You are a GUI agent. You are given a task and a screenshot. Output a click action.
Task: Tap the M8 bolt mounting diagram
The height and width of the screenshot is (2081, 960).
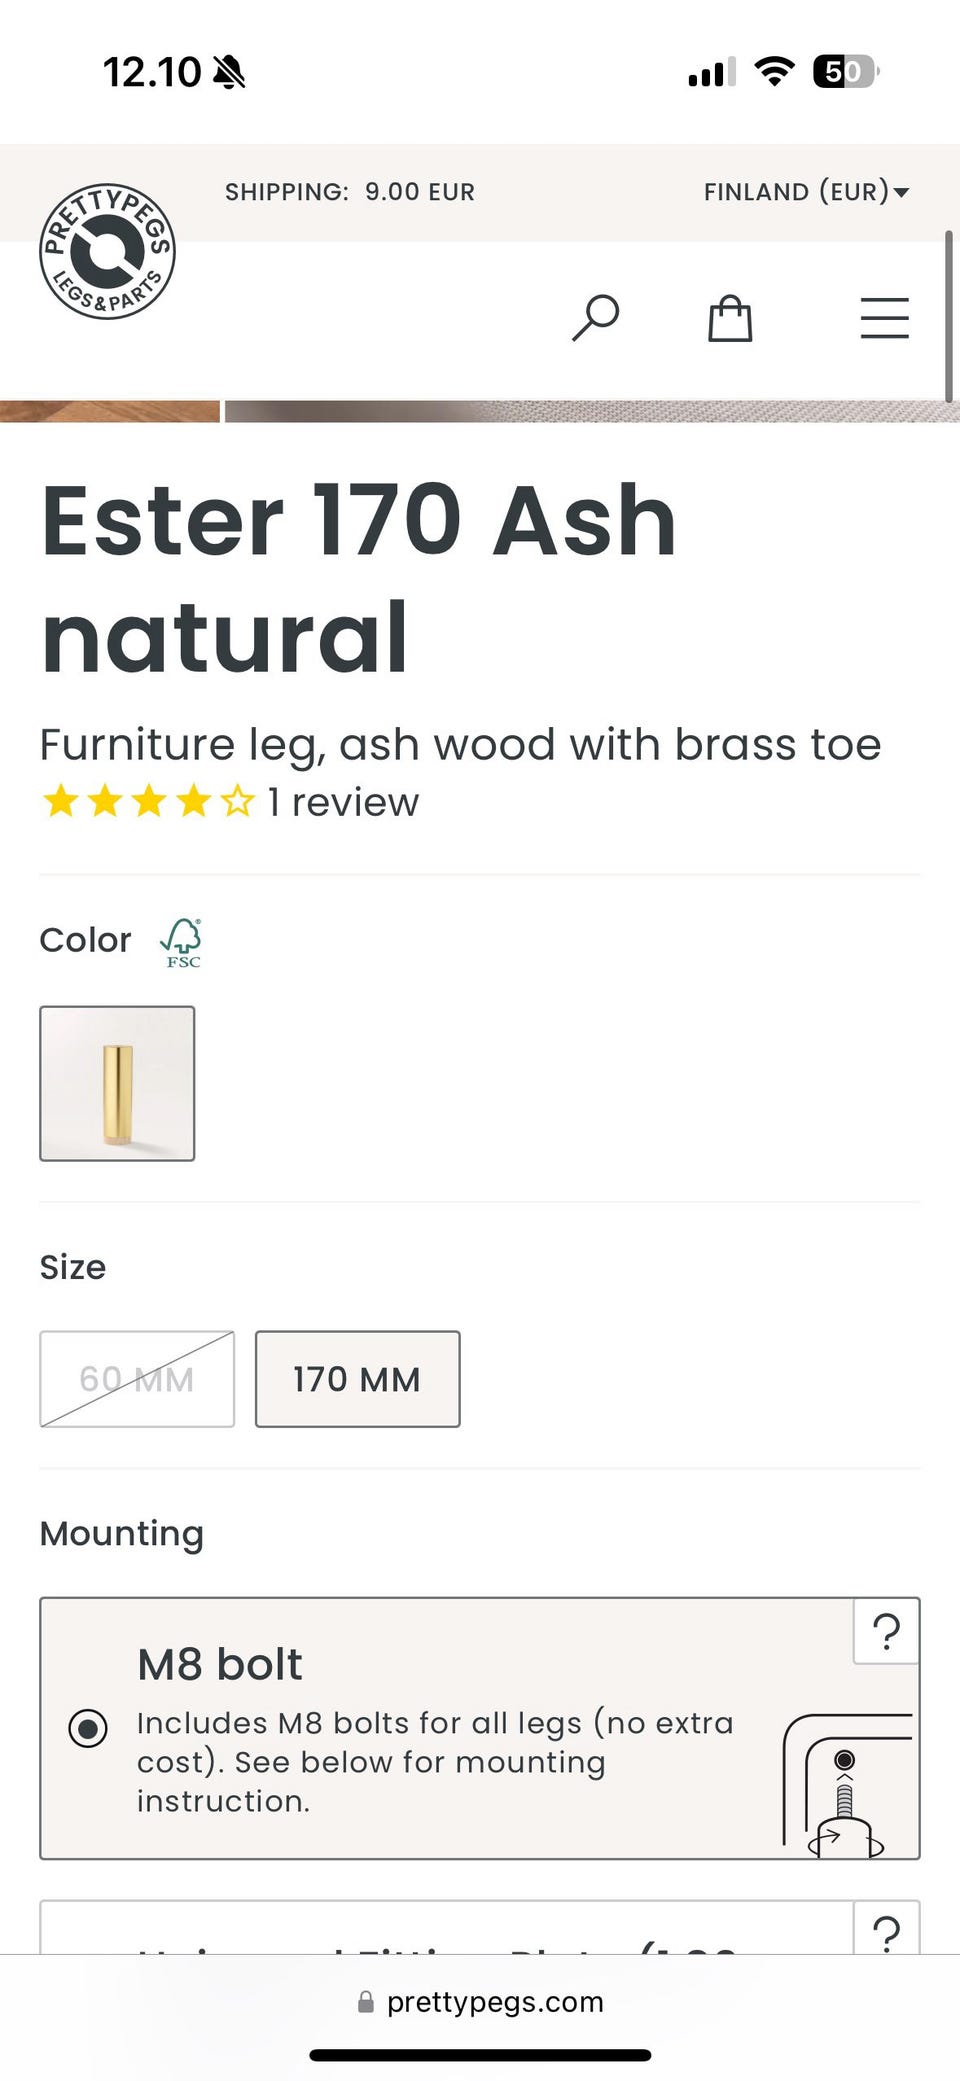[846, 1786]
